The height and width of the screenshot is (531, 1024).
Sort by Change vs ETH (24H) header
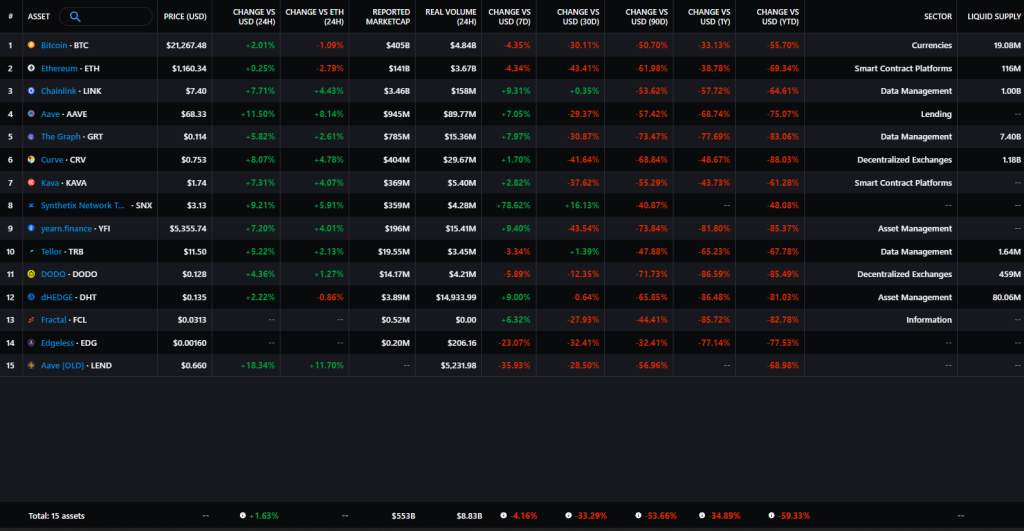tap(314, 16)
